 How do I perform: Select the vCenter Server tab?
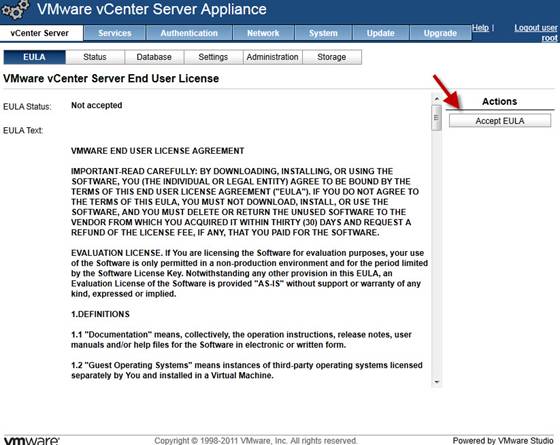tap(40, 33)
